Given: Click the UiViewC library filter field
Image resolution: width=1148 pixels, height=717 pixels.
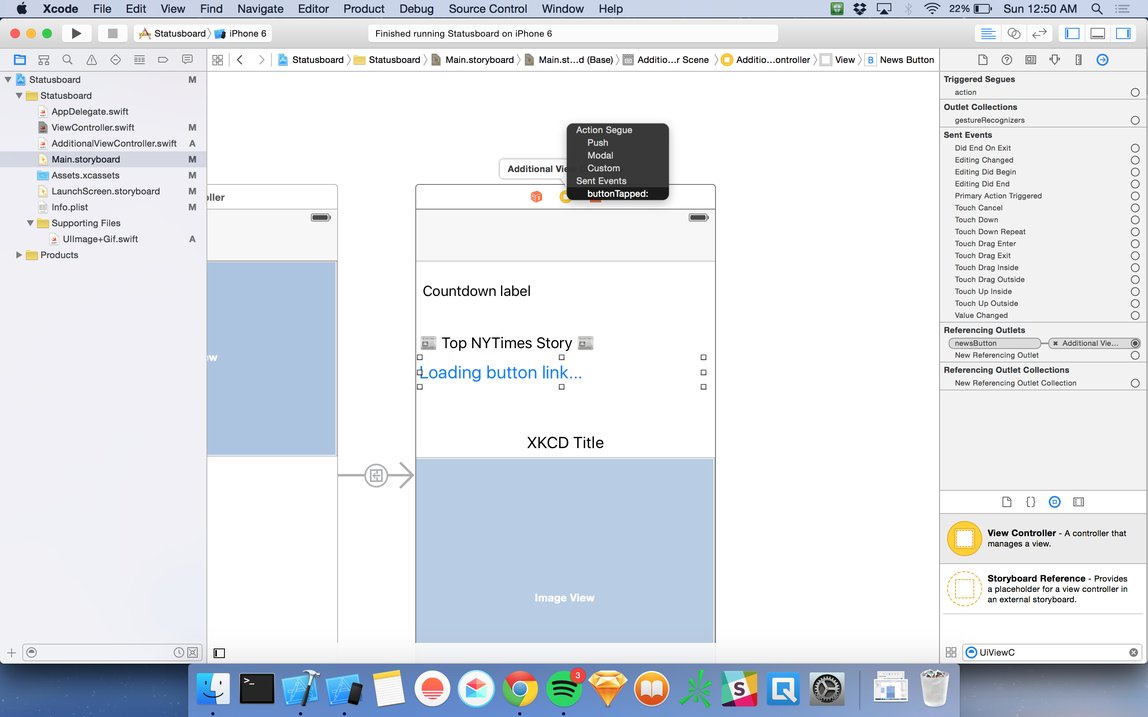Looking at the screenshot, I should (1051, 653).
